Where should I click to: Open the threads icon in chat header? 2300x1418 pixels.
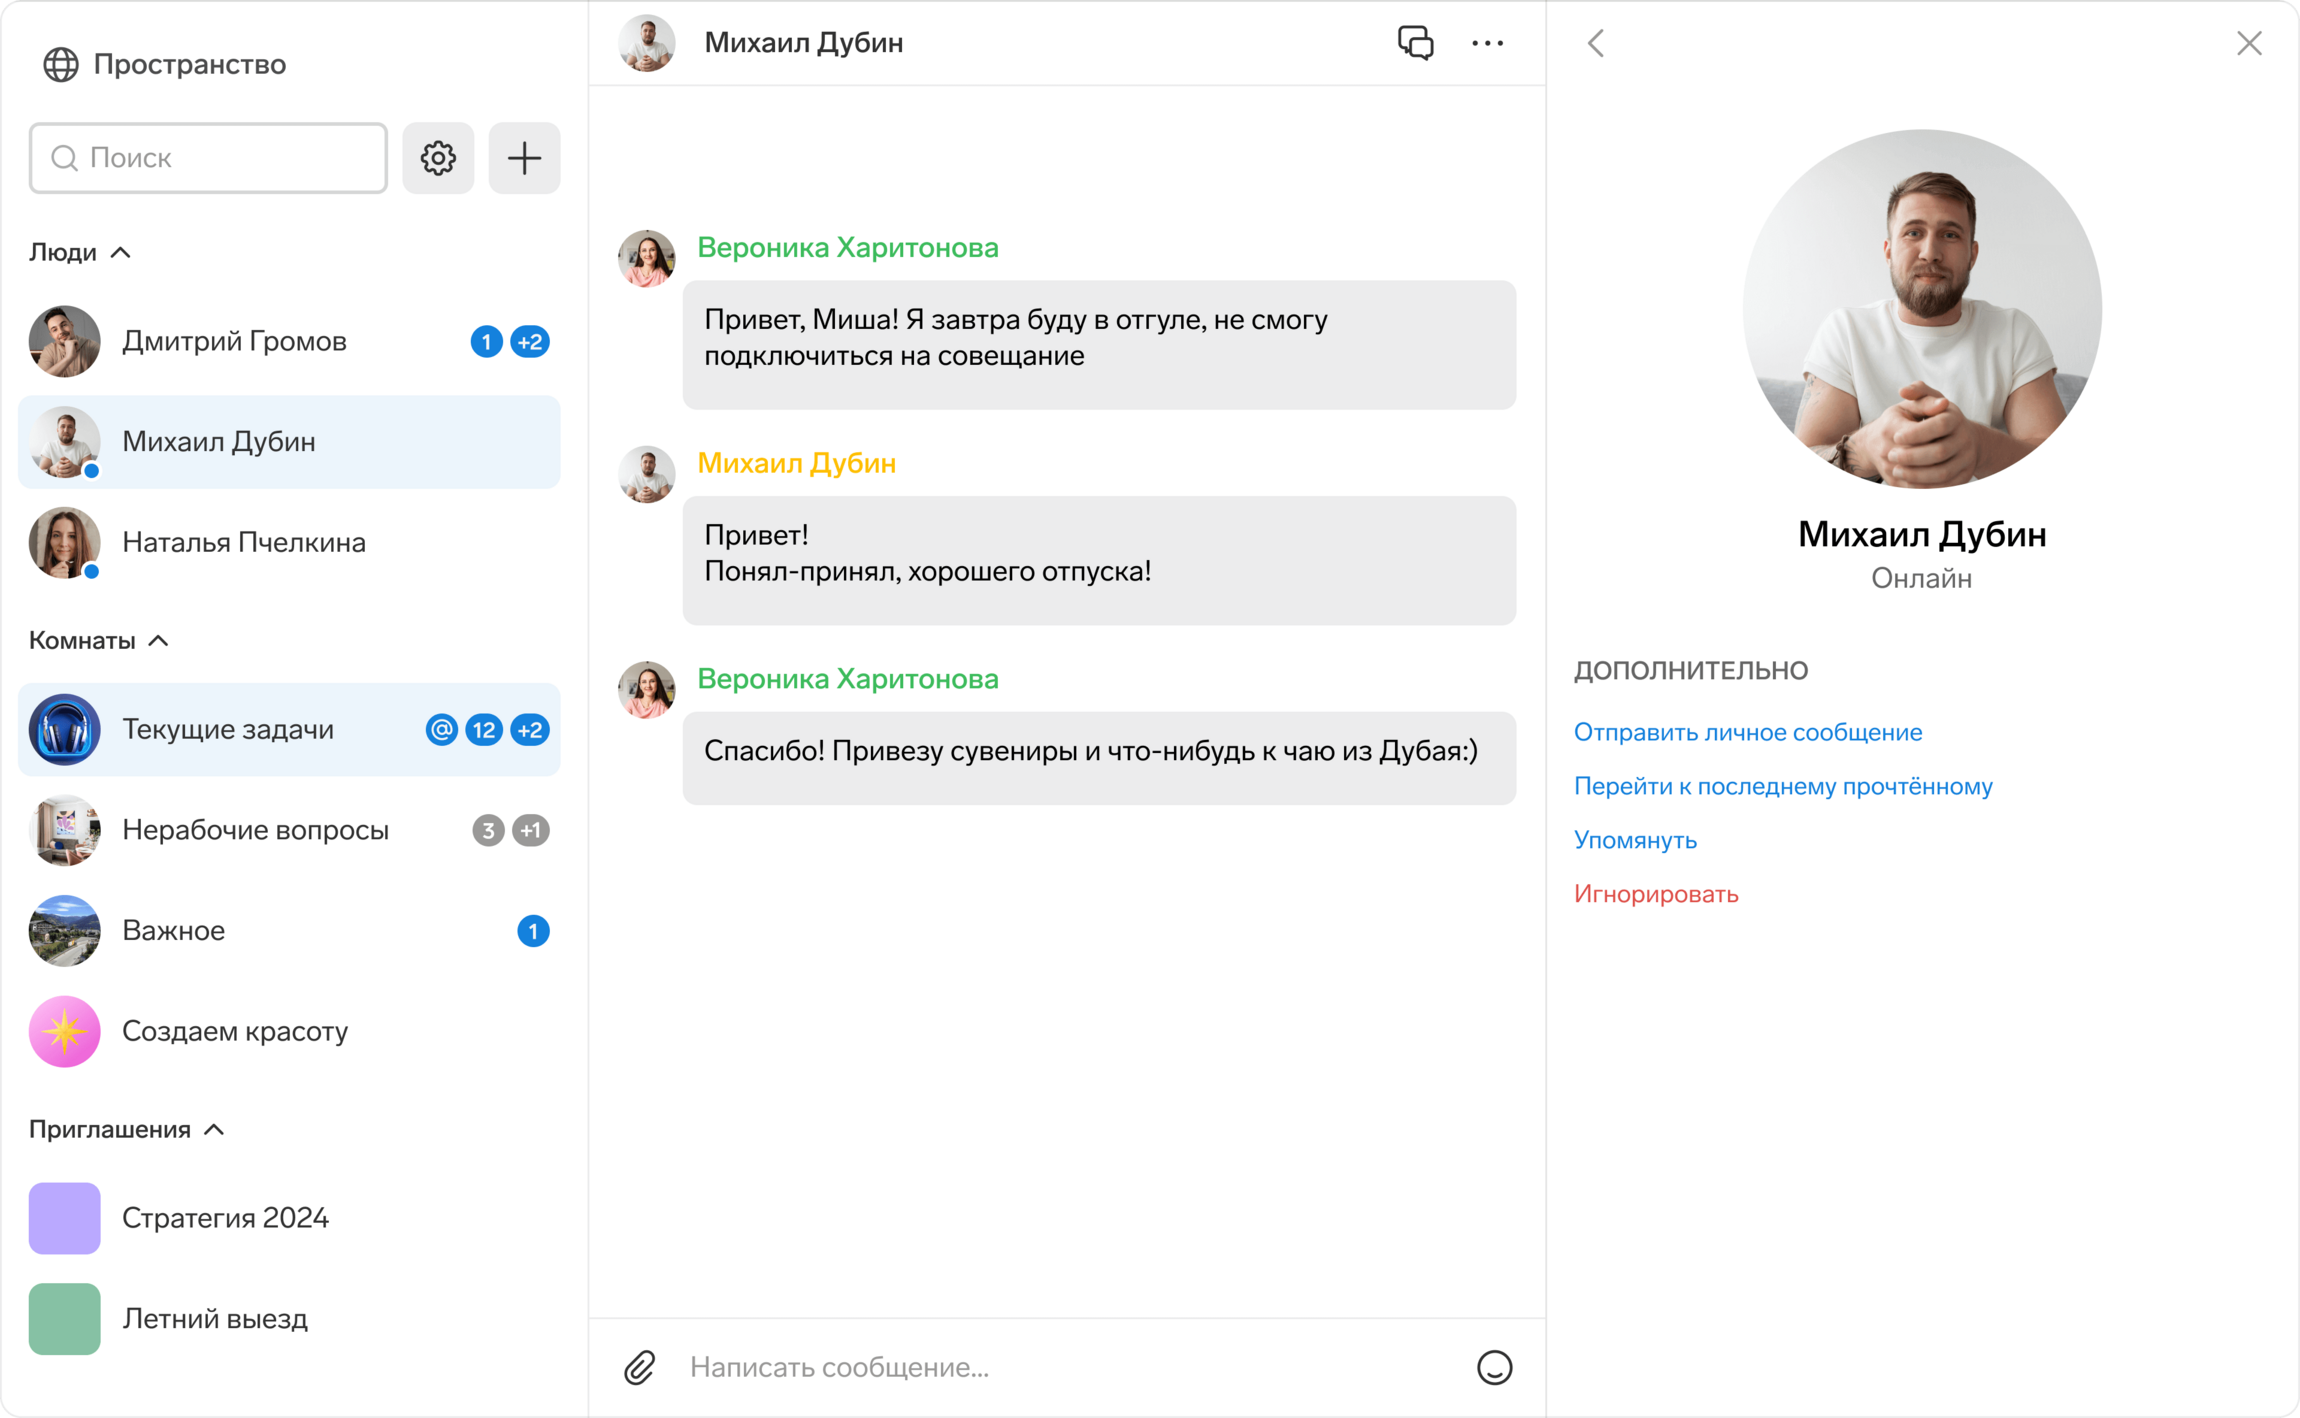pos(1415,43)
